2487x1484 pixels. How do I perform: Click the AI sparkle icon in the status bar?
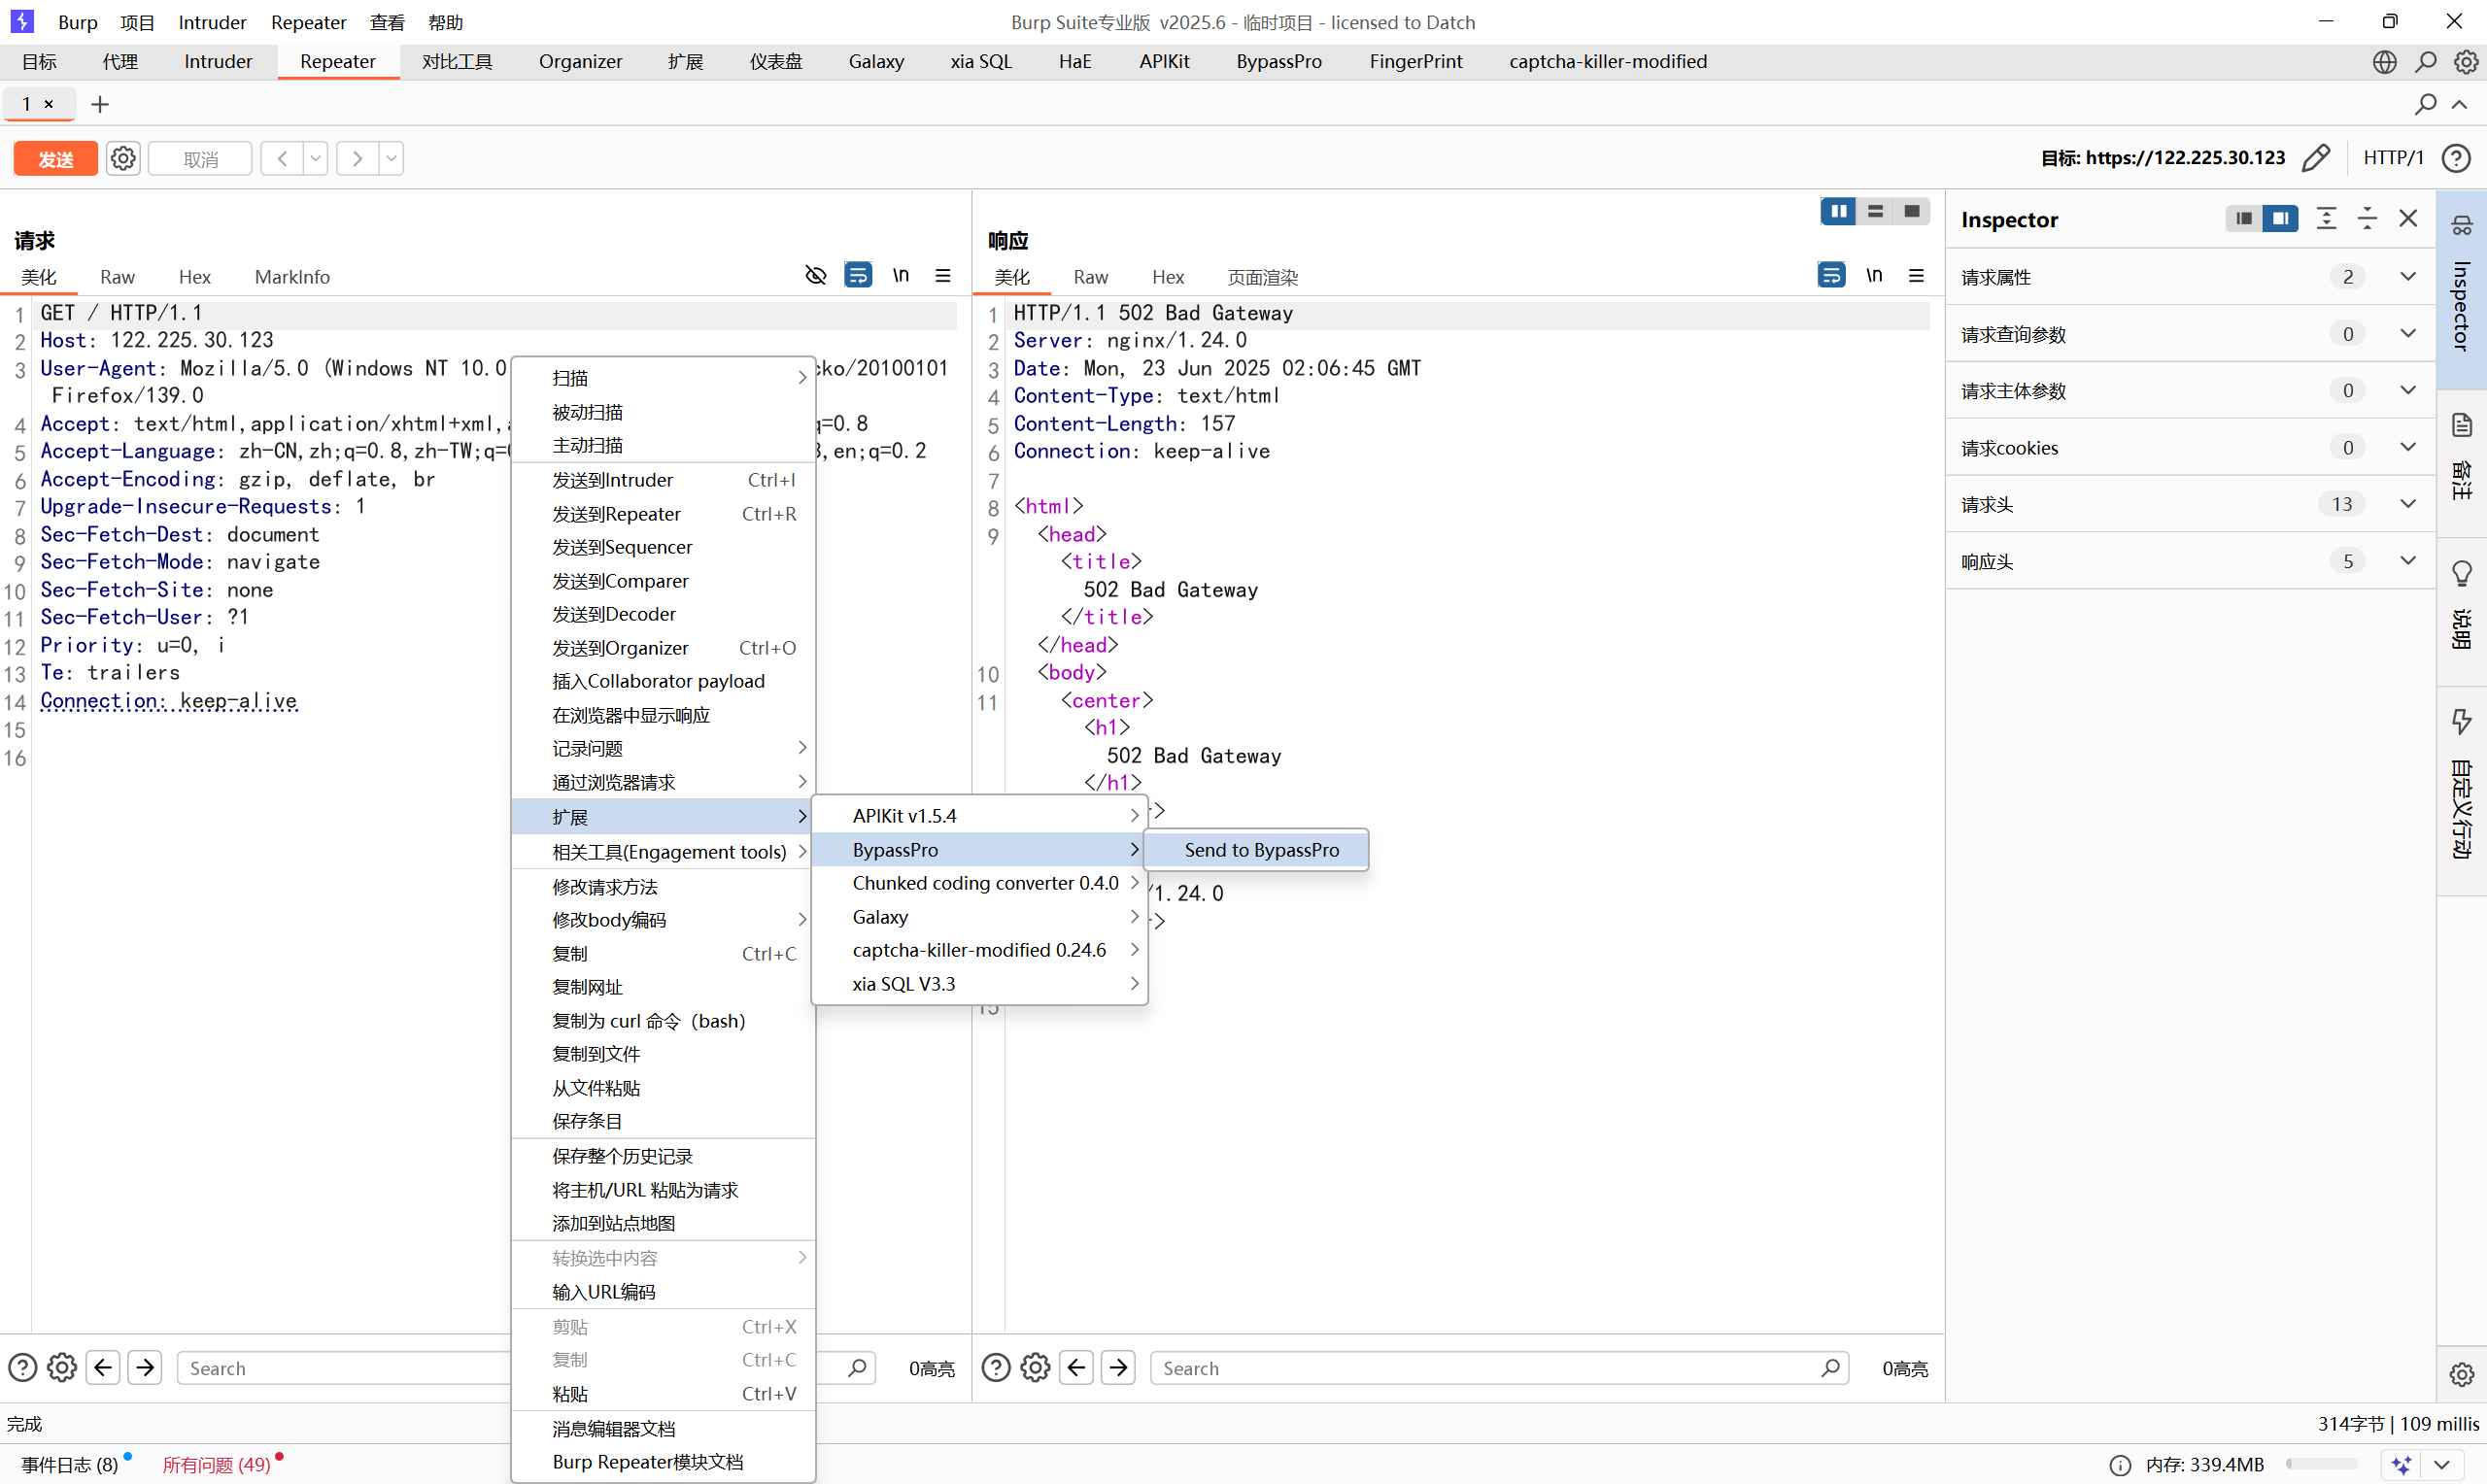pos(2401,1465)
